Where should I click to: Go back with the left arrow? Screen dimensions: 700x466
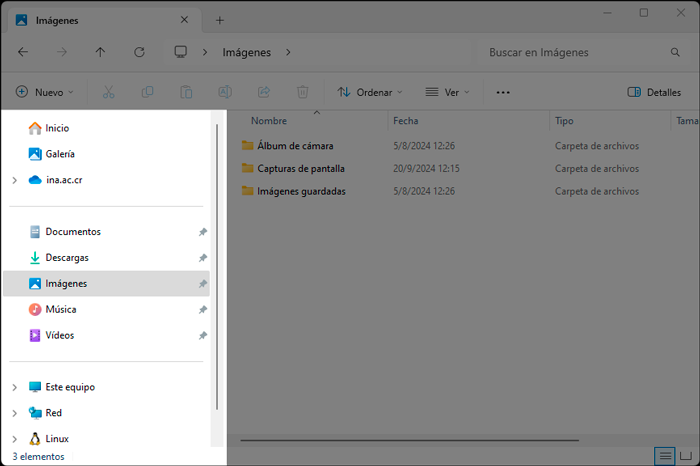23,52
